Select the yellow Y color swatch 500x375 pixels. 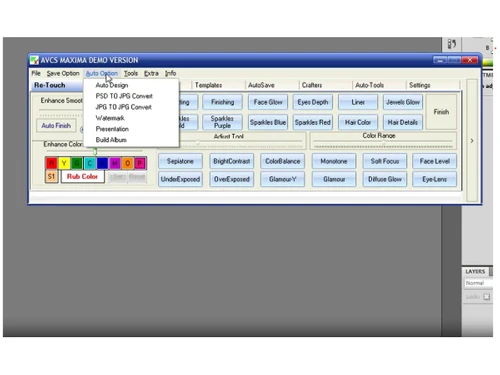tap(64, 163)
